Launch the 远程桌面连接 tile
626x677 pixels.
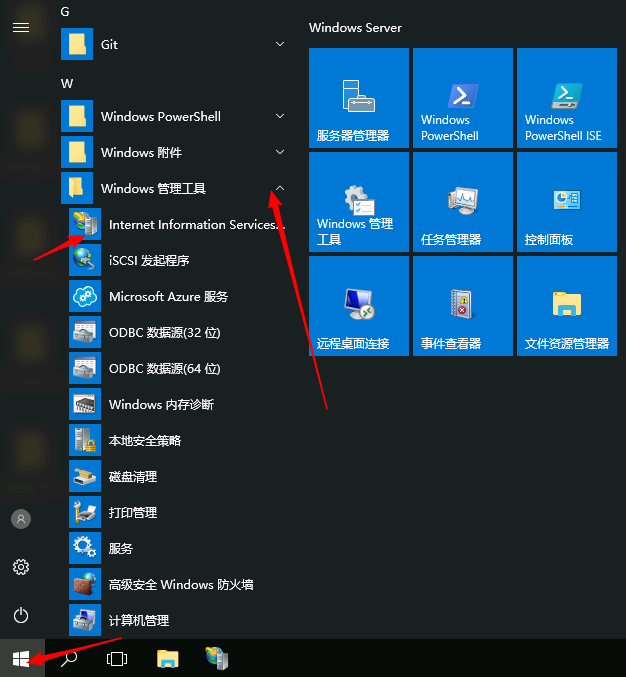[359, 306]
